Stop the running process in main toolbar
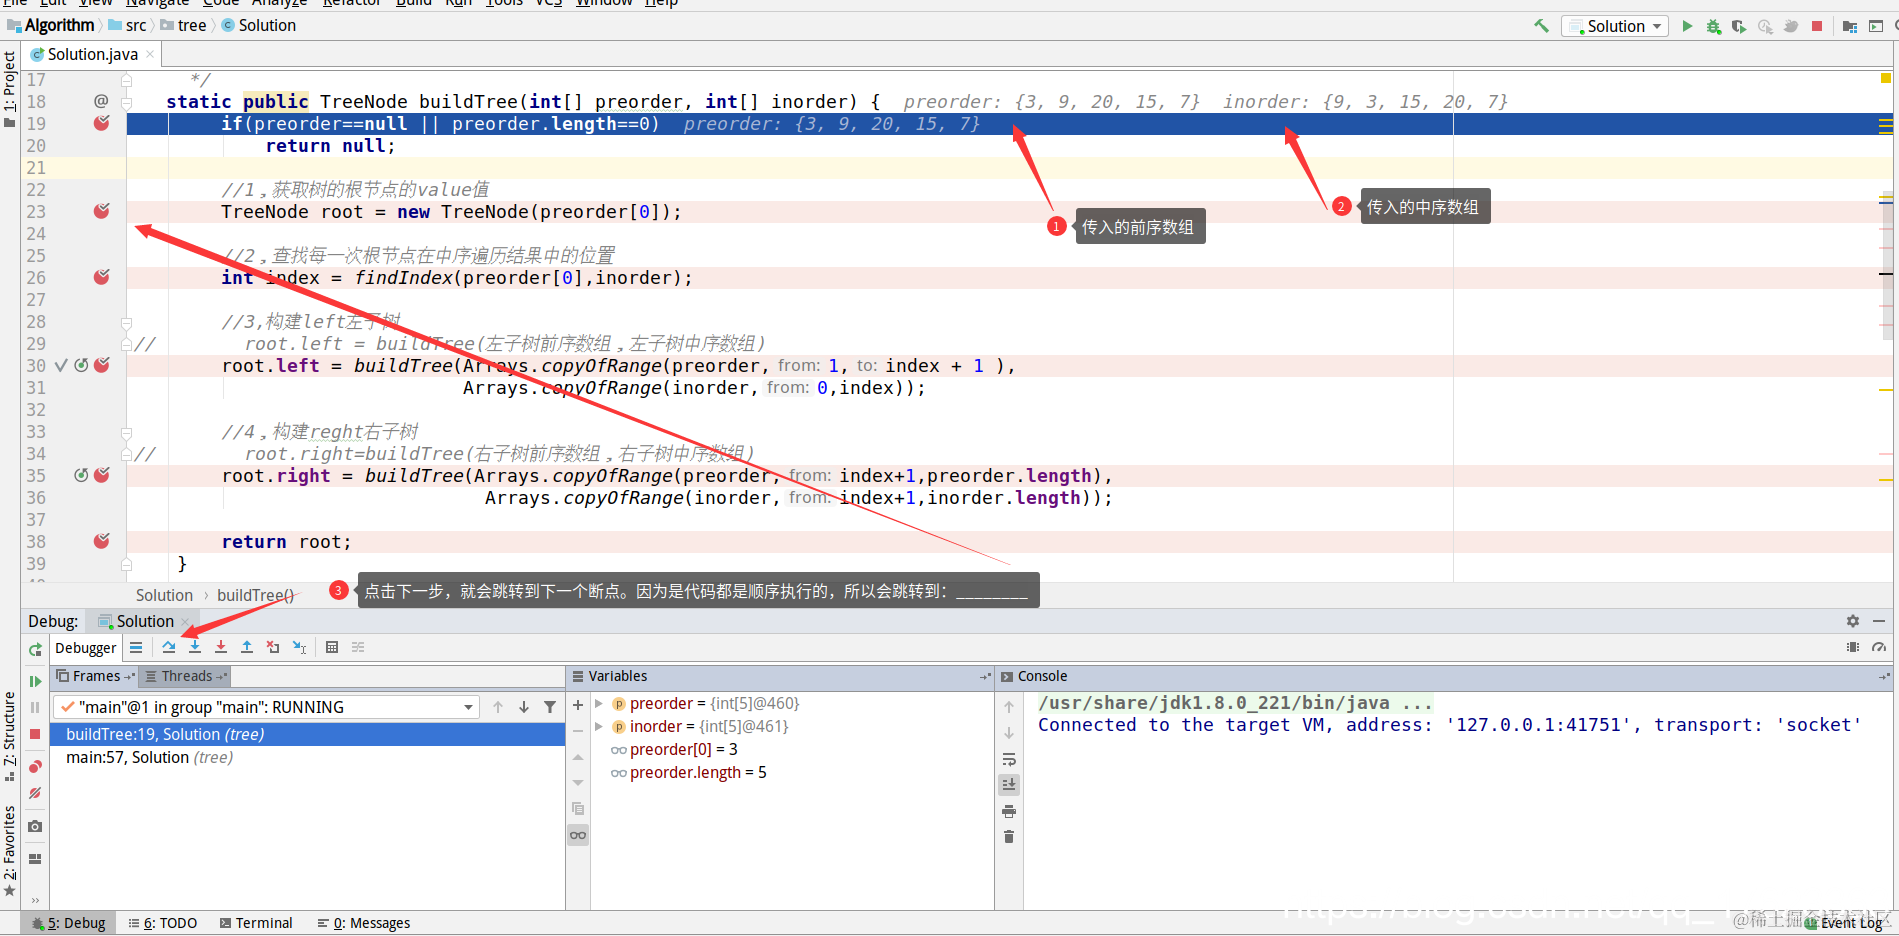The height and width of the screenshot is (936, 1899). tap(1817, 26)
